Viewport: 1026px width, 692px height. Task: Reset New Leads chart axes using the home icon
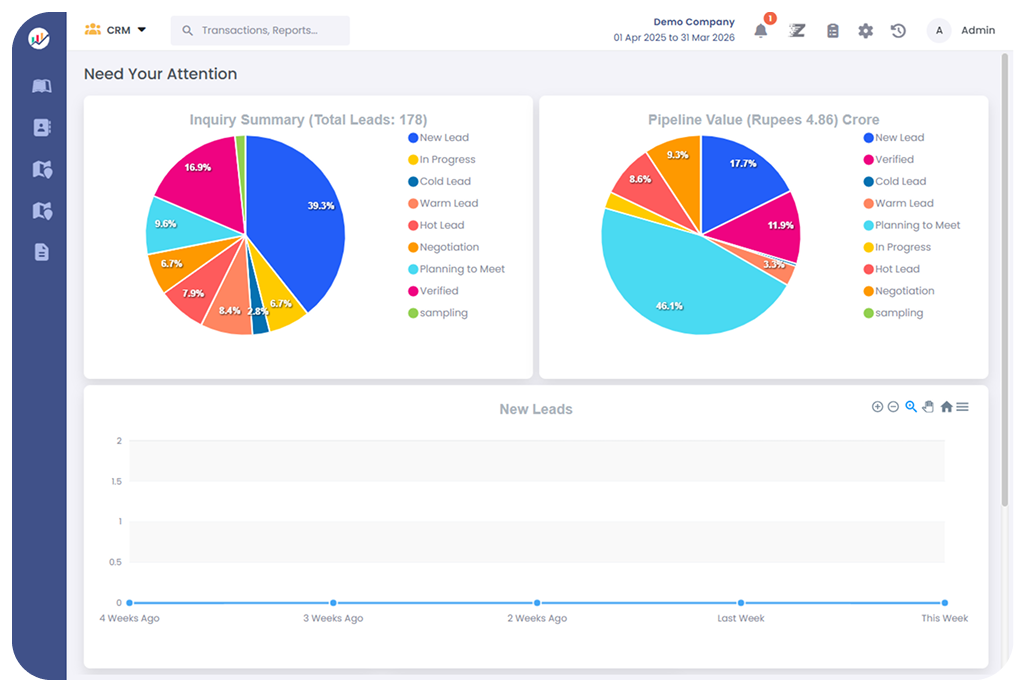(x=945, y=407)
